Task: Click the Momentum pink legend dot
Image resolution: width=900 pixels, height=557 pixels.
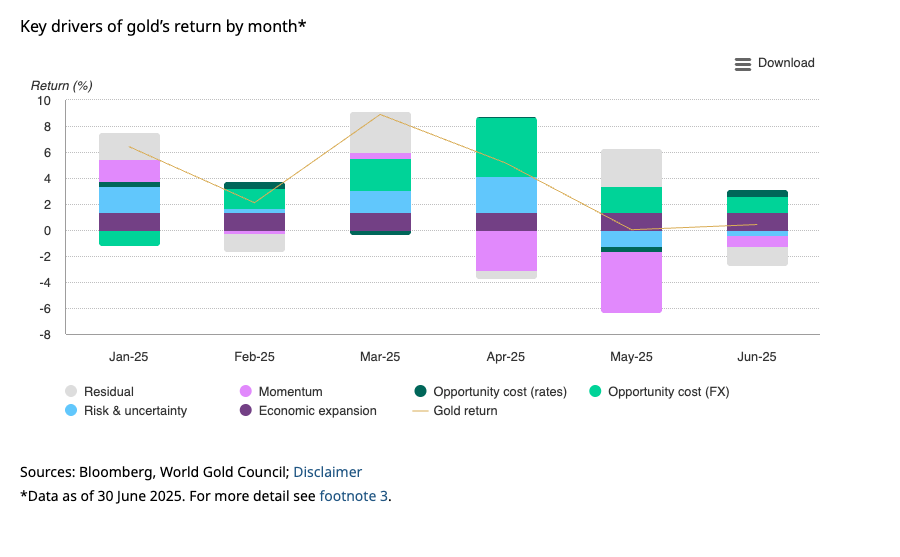Action: coord(246,392)
